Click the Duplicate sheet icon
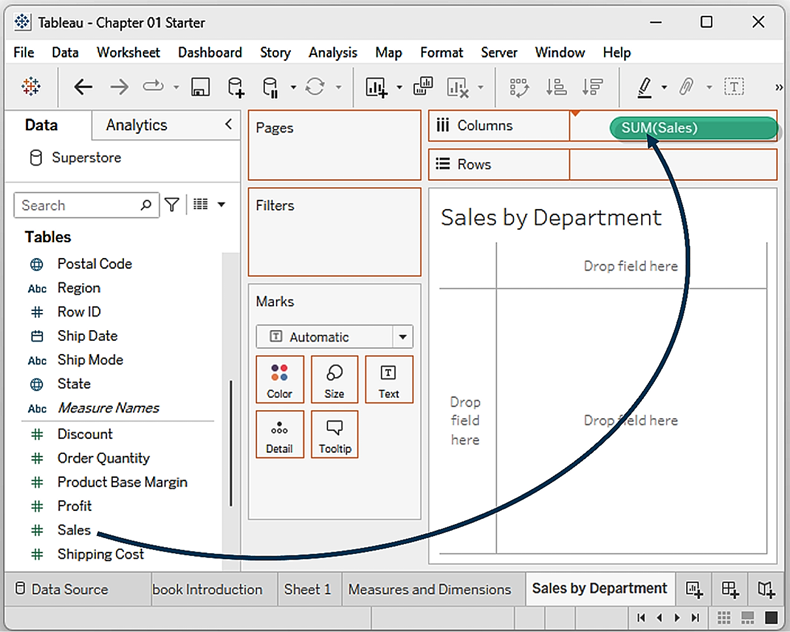The width and height of the screenshot is (790, 632). [423, 86]
